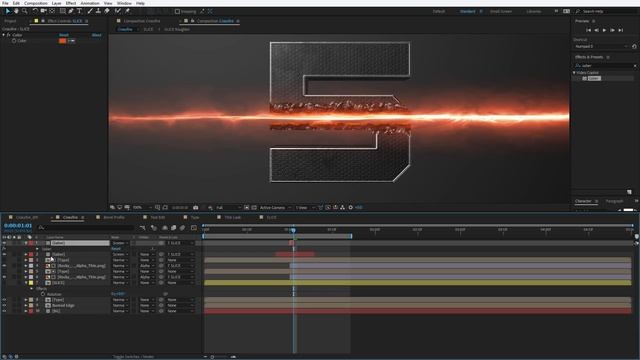Screen dimensions: 640x360
Task: Toggle visibility of layer 6 Alpha_Thin.png
Action: 4,277
